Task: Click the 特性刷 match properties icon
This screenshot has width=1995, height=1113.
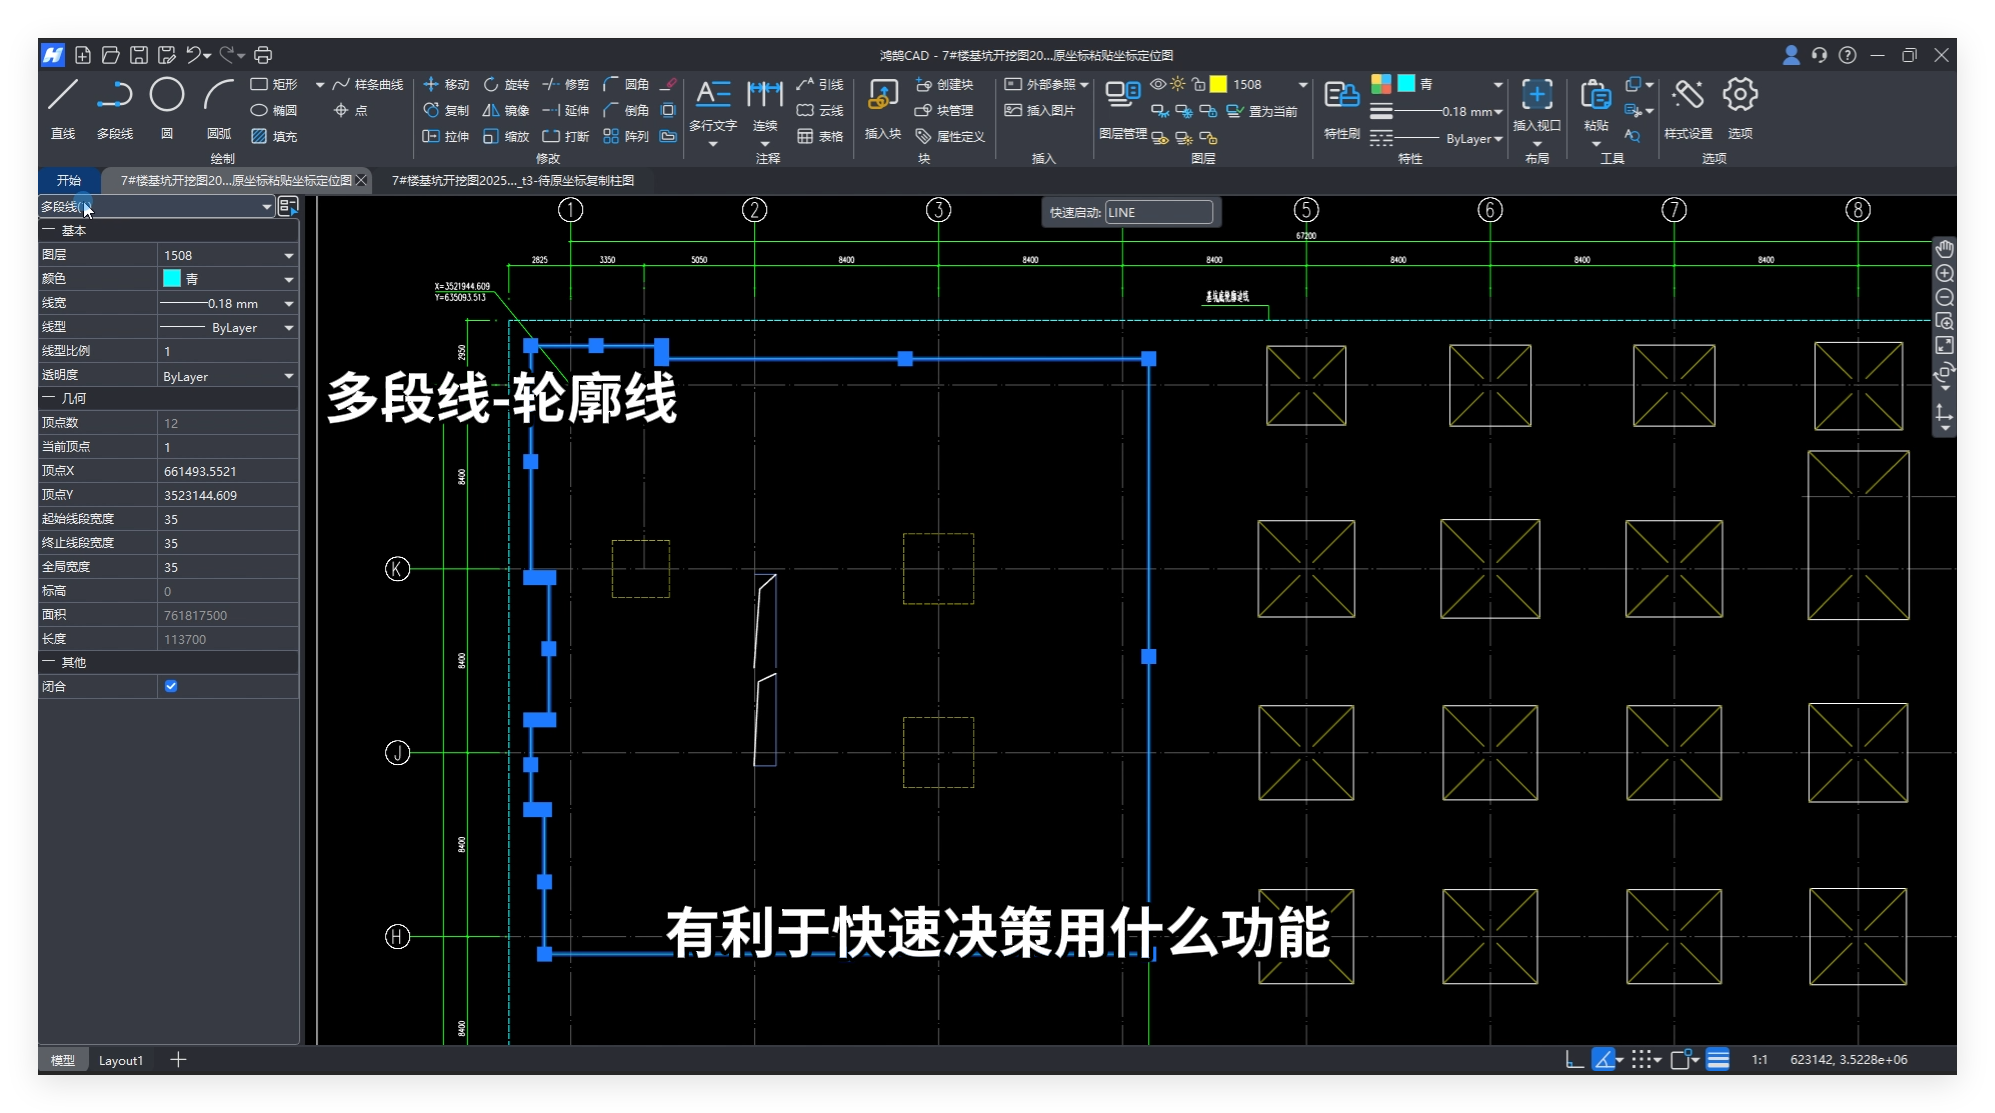Action: (x=1341, y=96)
